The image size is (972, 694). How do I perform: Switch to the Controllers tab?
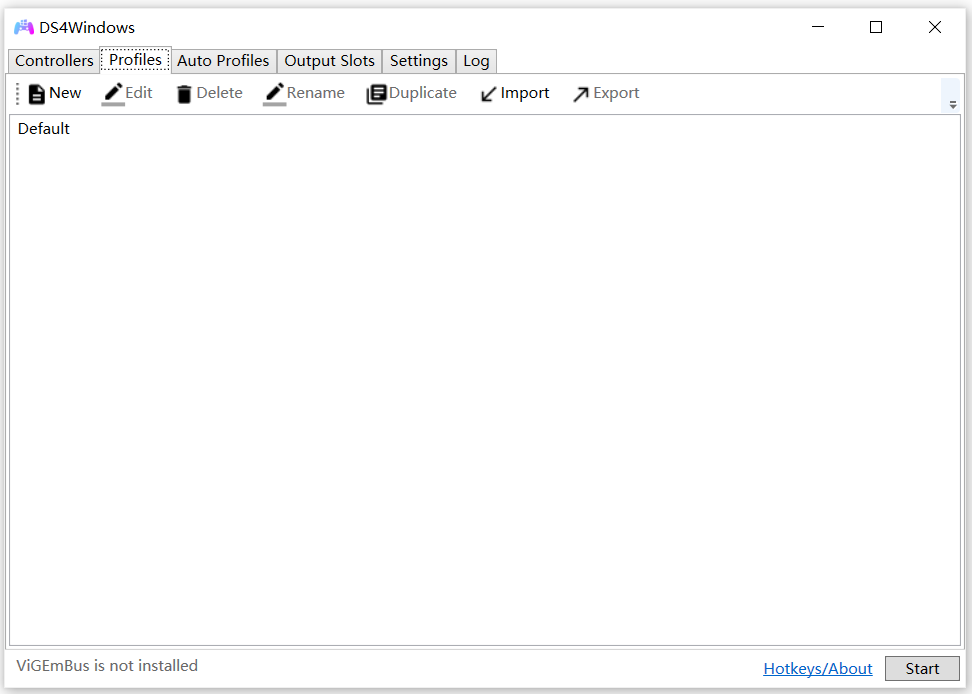pyautogui.click(x=54, y=61)
